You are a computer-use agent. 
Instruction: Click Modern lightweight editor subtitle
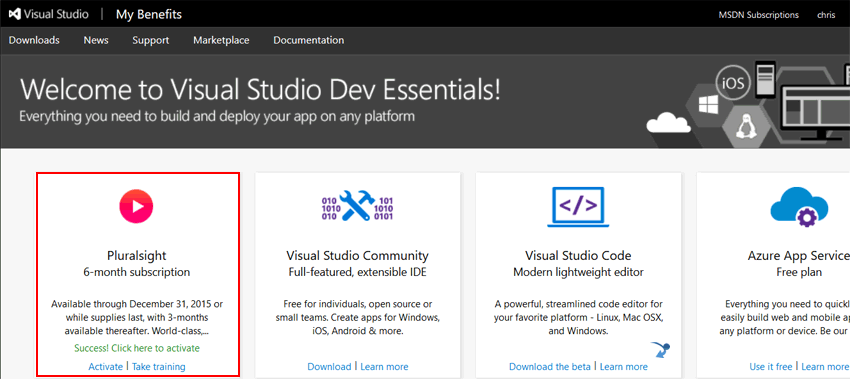point(578,272)
